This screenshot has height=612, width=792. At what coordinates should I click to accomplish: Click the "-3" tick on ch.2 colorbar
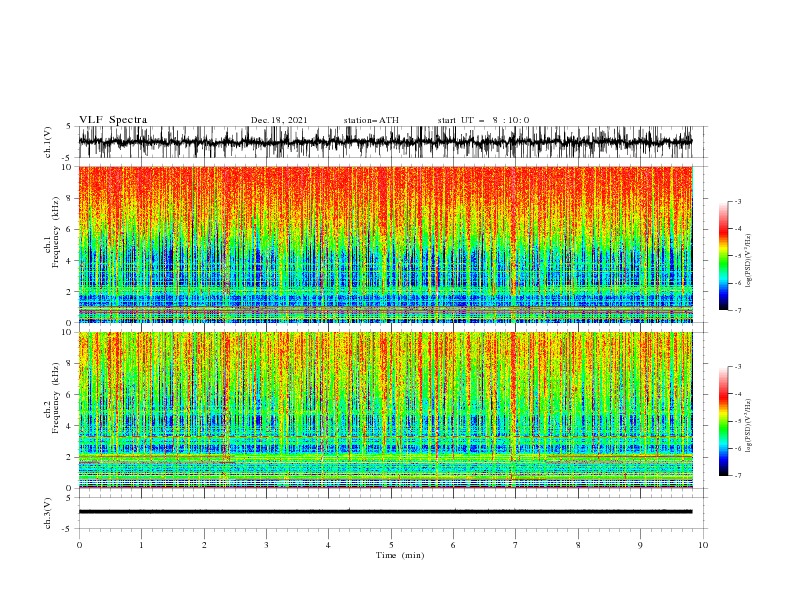click(x=737, y=367)
